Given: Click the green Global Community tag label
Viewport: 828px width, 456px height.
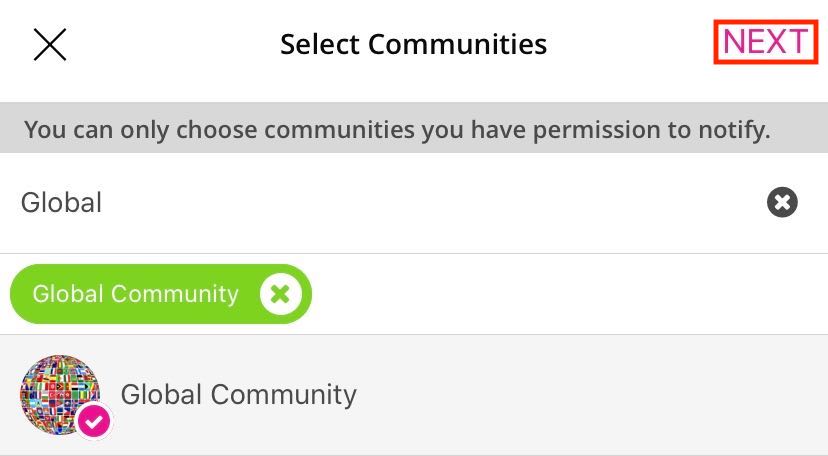Looking at the screenshot, I should (x=135, y=294).
